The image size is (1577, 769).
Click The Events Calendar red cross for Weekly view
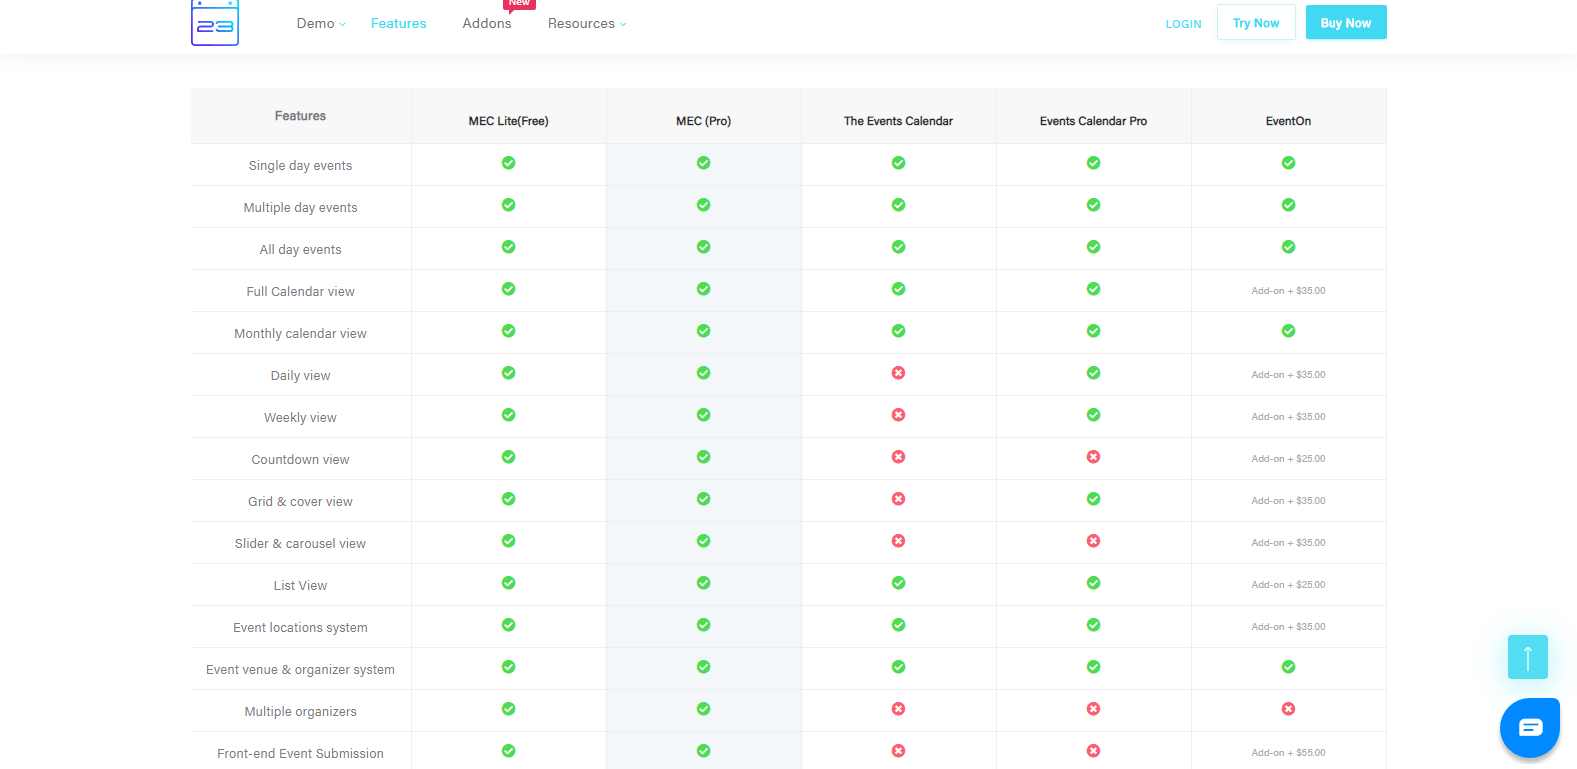[x=898, y=415]
